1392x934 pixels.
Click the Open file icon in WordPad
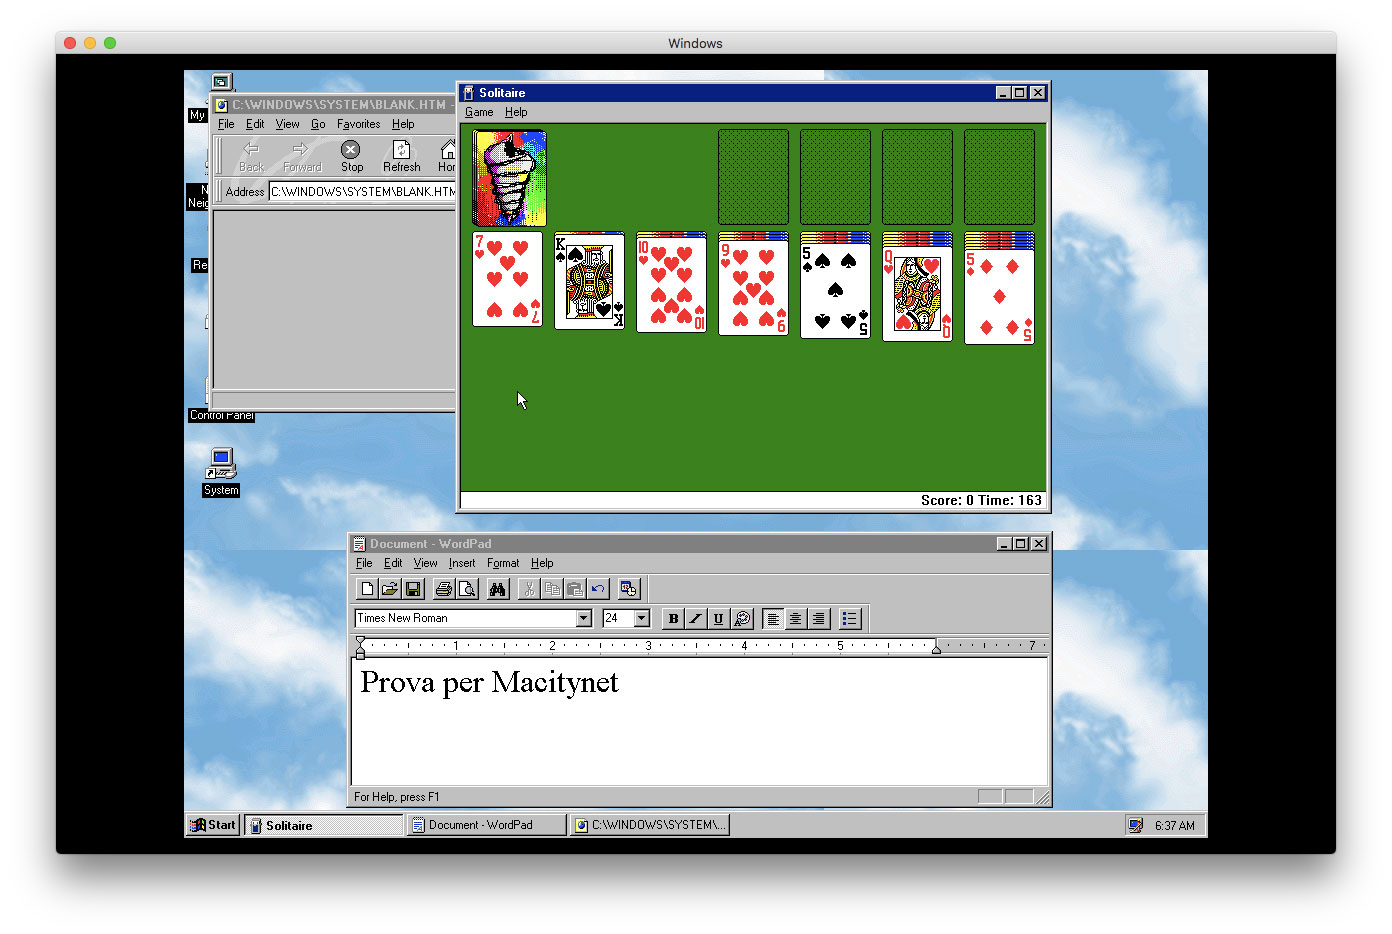tap(390, 589)
